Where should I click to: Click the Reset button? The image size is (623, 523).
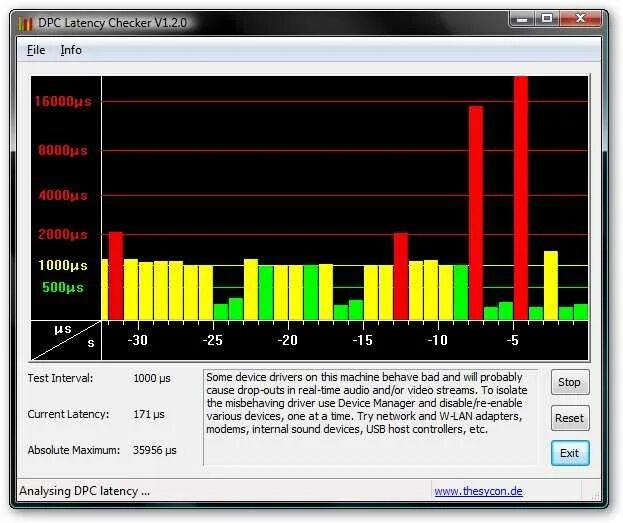[x=570, y=418]
